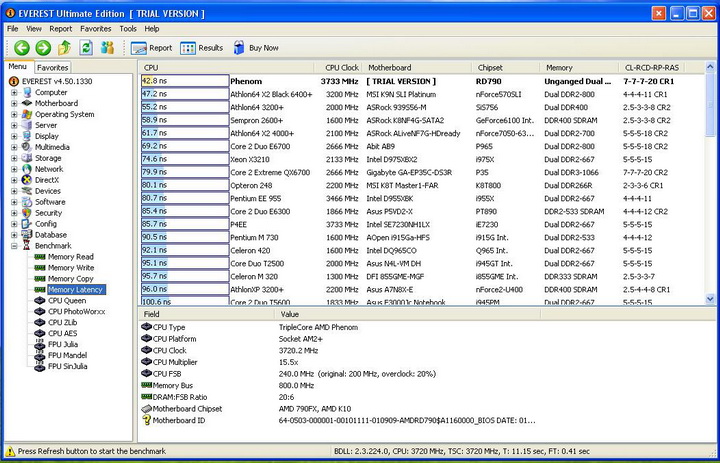Sort by the Motherboard column header

click(x=417, y=68)
